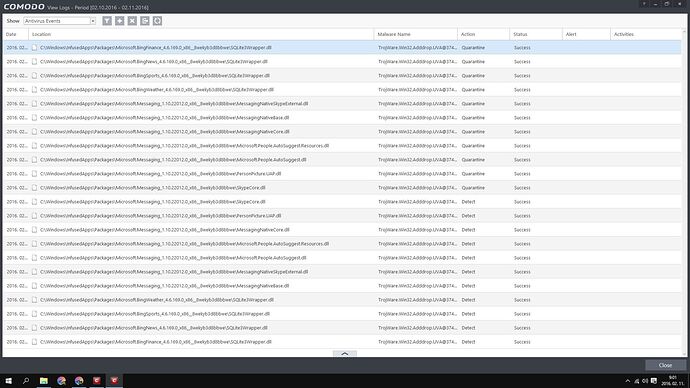
Task: Click date cell of quarantined BingWeather row
Action: 17,90
